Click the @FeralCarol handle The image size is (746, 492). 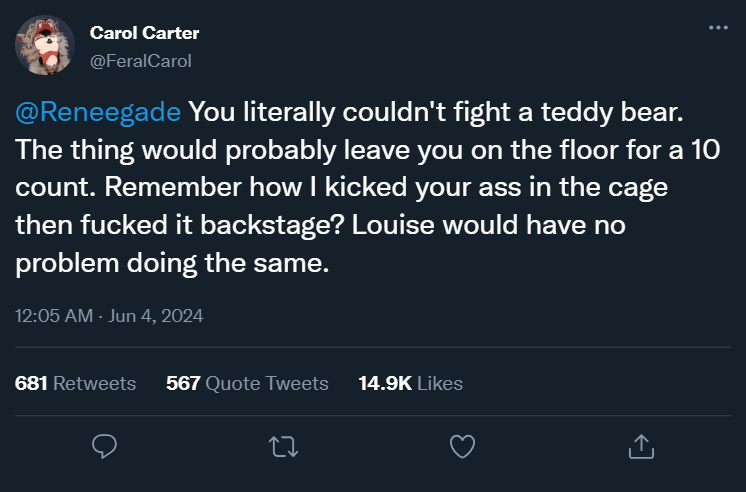140,61
